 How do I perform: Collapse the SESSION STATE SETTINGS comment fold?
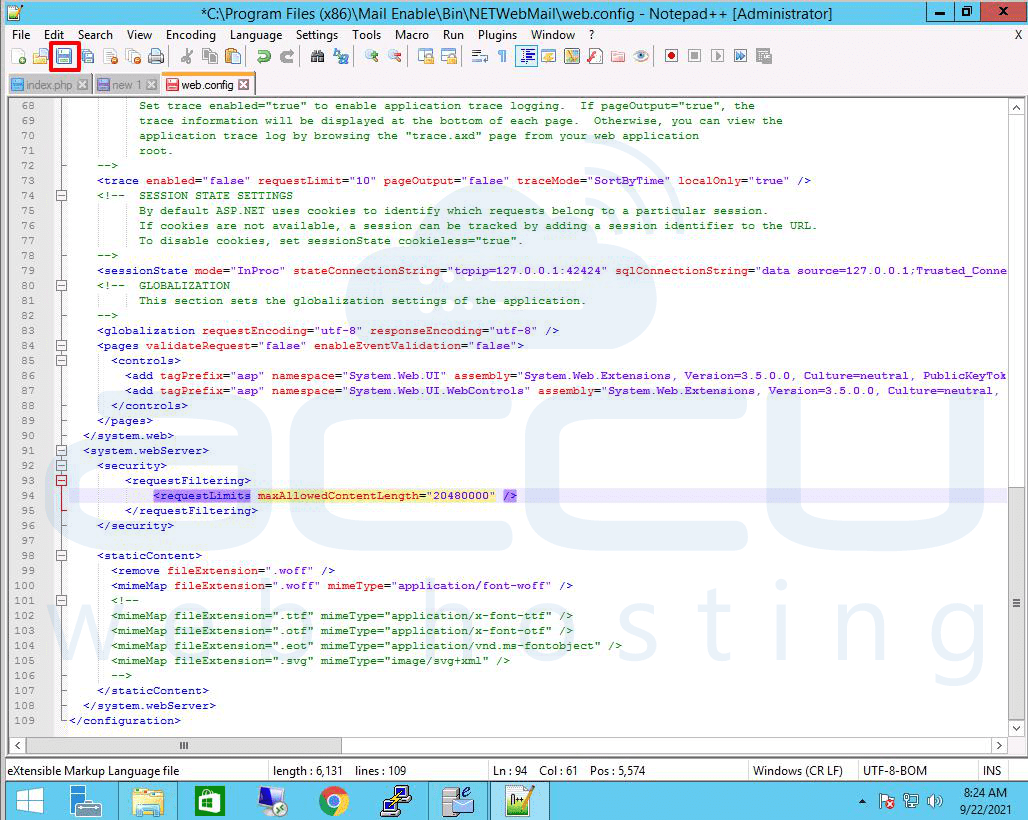(61, 195)
